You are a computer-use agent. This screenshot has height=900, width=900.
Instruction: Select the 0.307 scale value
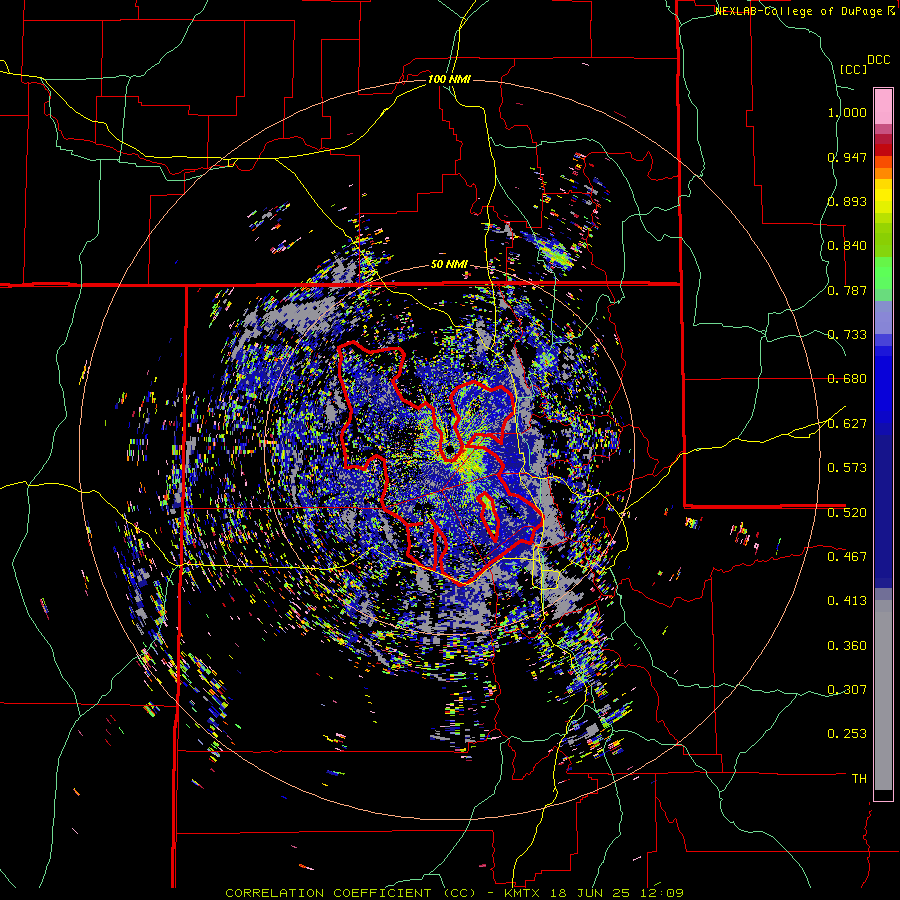pos(847,689)
